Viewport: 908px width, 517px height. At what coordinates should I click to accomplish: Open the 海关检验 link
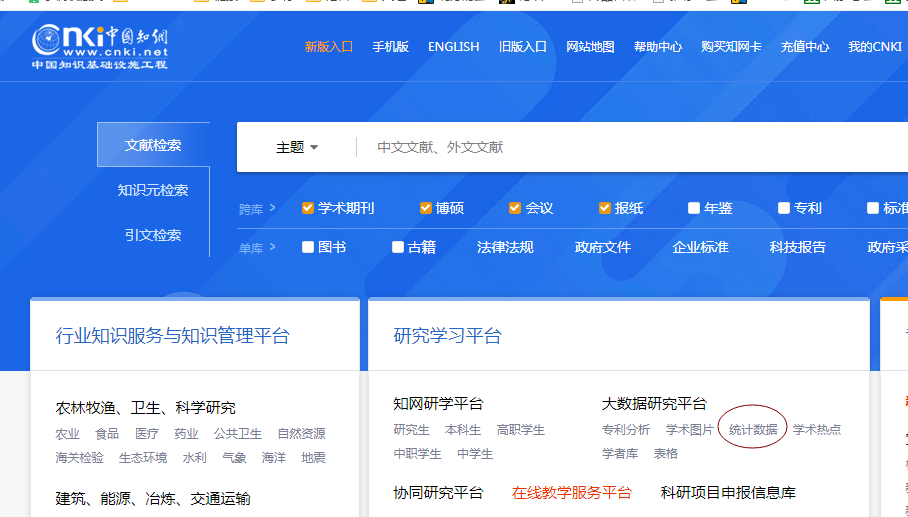79,457
